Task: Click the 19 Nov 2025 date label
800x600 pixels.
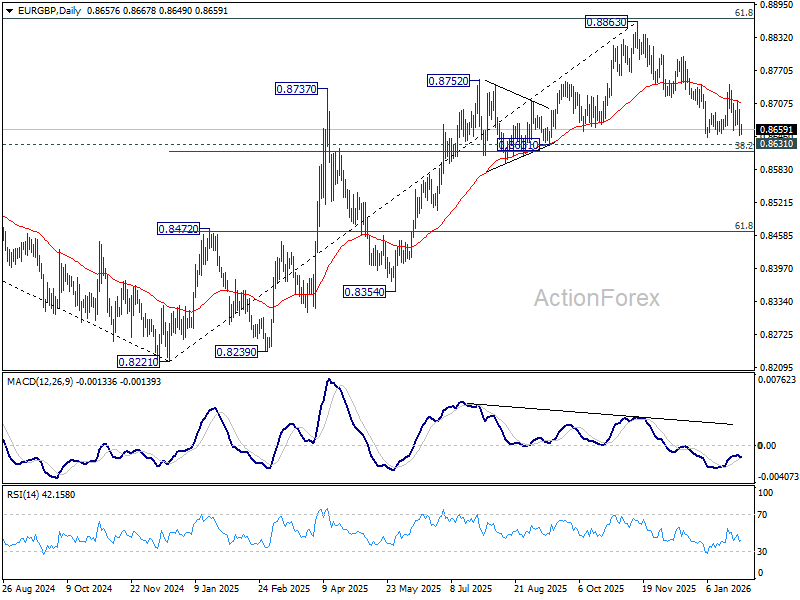Action: [x=669, y=588]
